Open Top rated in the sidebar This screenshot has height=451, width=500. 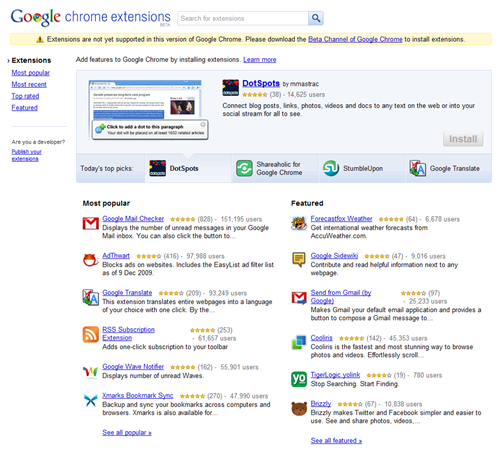[25, 96]
